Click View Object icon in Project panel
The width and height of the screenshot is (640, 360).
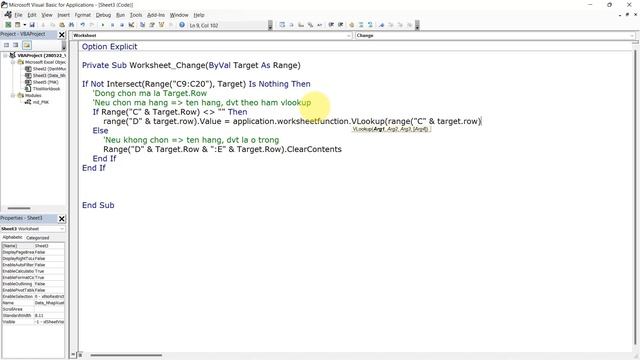point(16,45)
